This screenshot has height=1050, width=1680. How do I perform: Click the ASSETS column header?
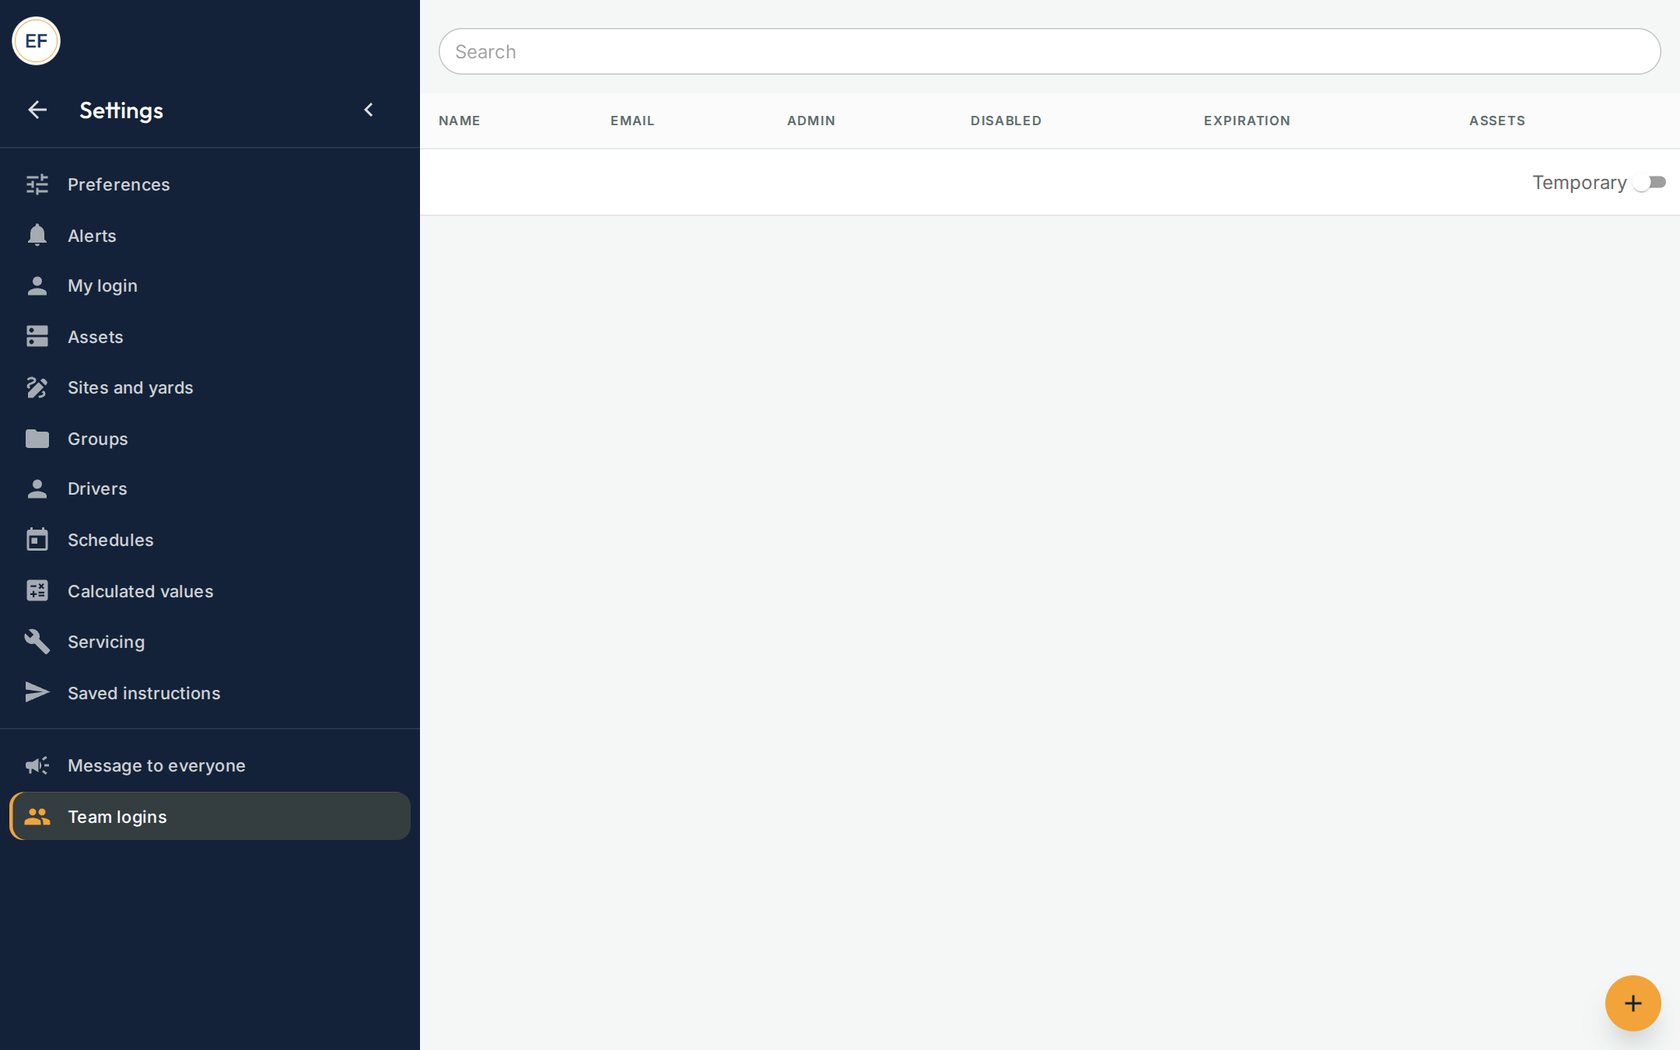click(1497, 121)
